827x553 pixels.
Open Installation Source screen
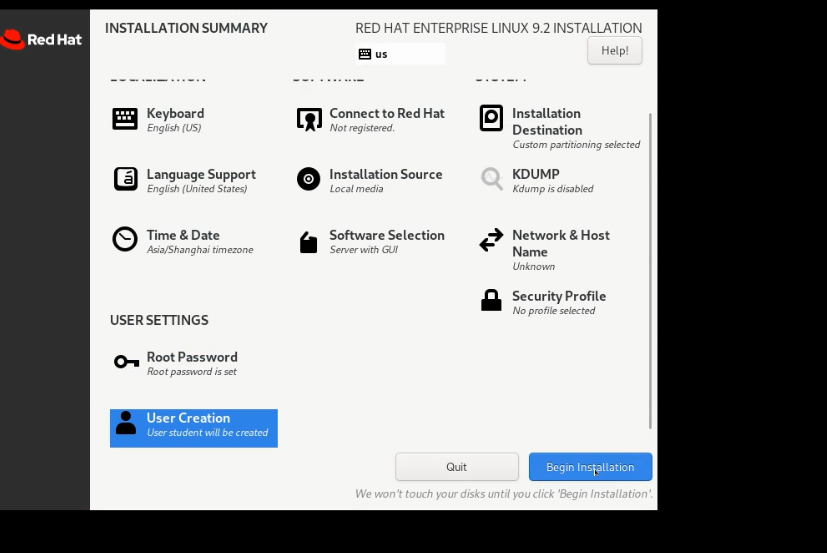pos(386,174)
